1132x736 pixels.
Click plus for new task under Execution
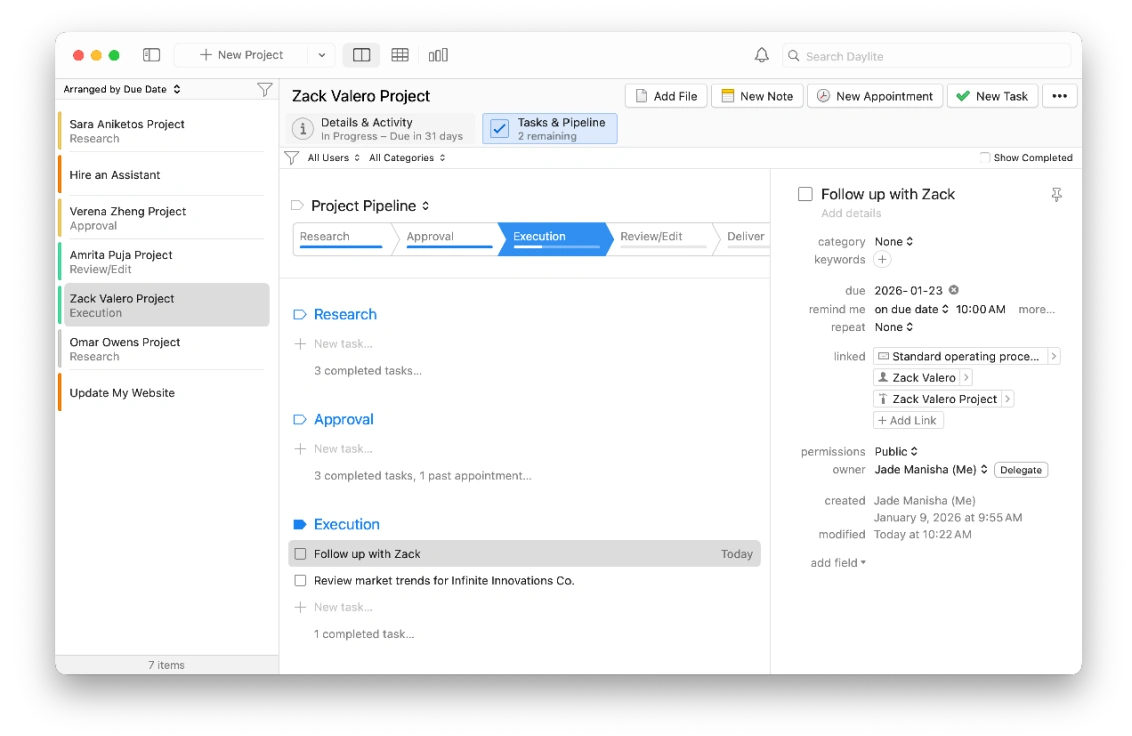coord(300,607)
